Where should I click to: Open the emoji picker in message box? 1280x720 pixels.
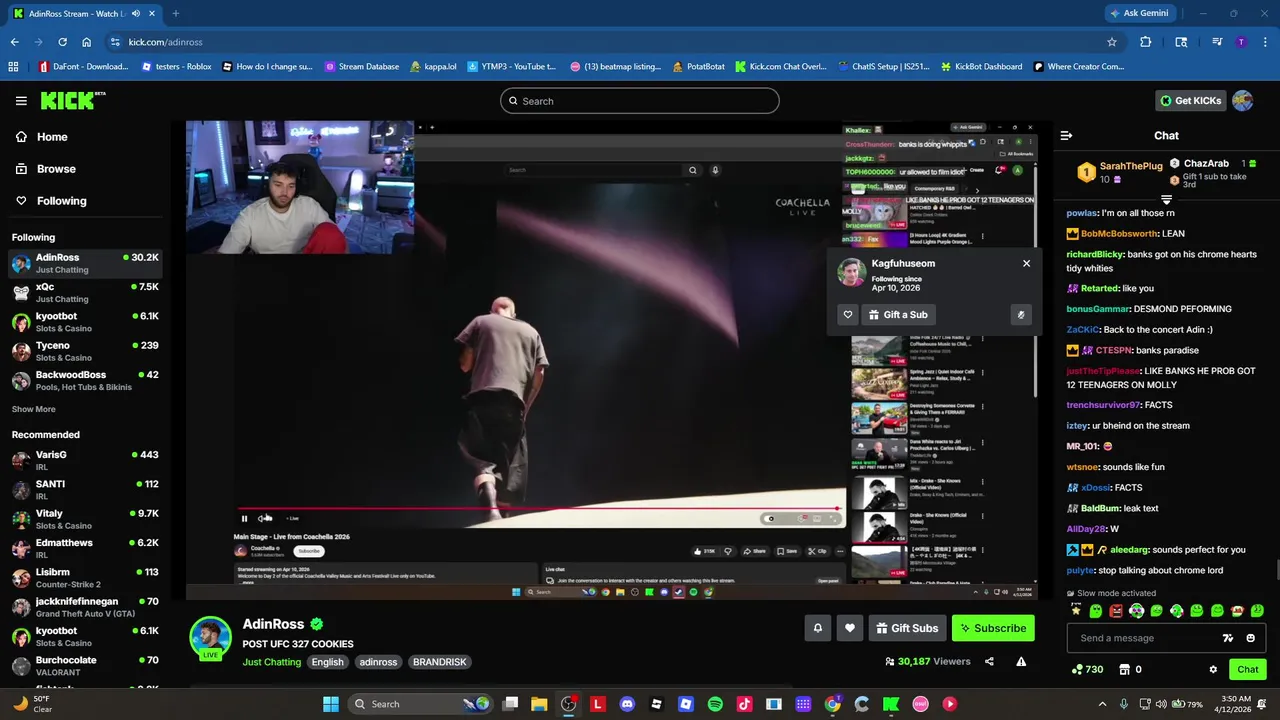1251,638
